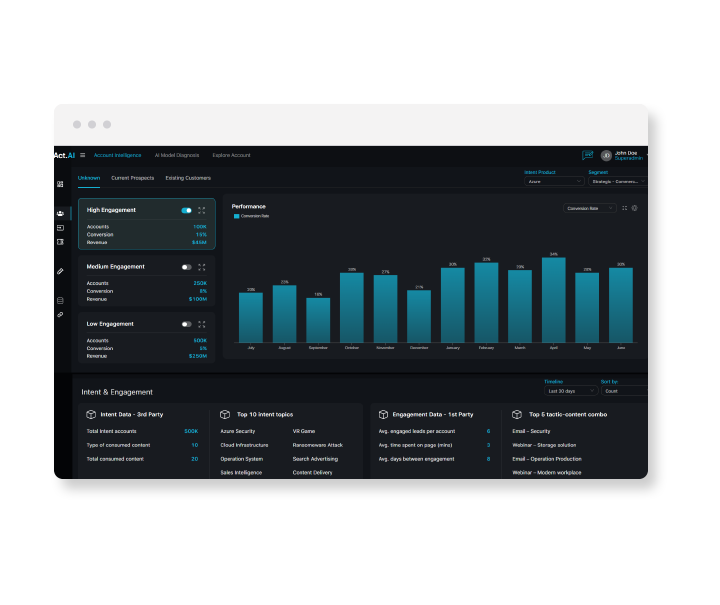Open the hamburger menu beside Act.AI logo
The height and width of the screenshot is (605, 720).
point(82,155)
